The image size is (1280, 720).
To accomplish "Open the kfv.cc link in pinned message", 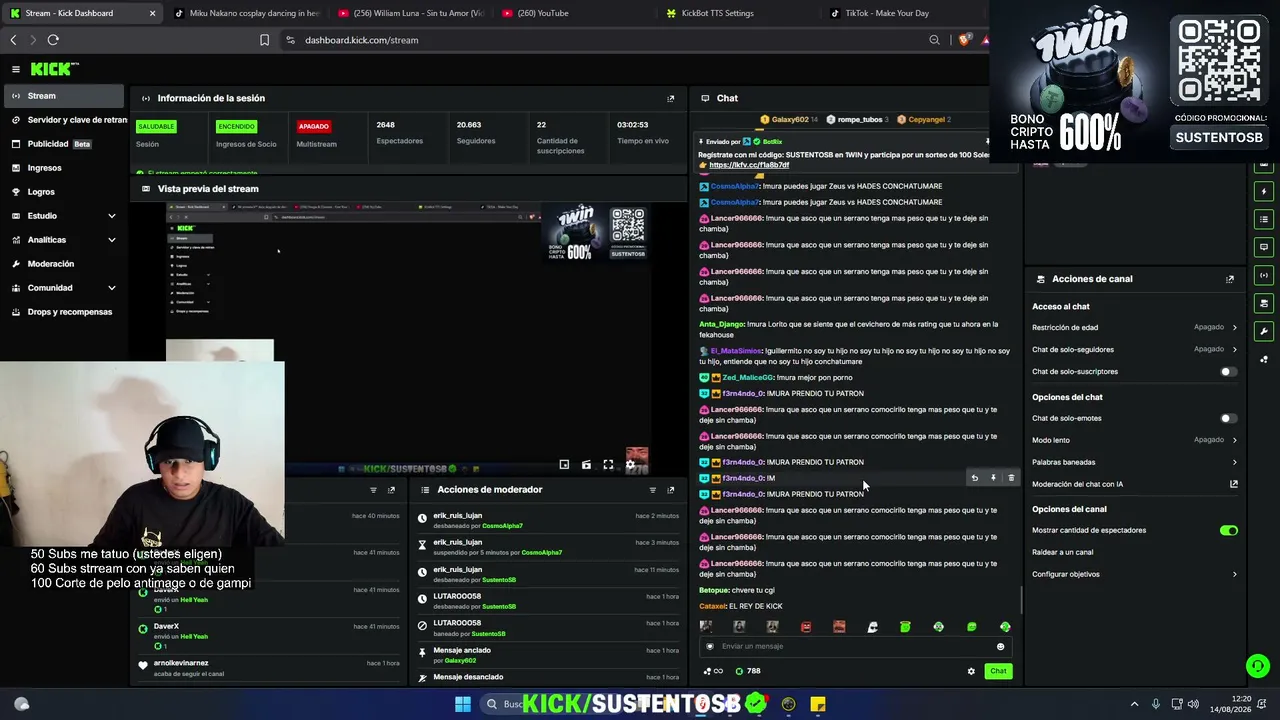I will (x=749, y=165).
